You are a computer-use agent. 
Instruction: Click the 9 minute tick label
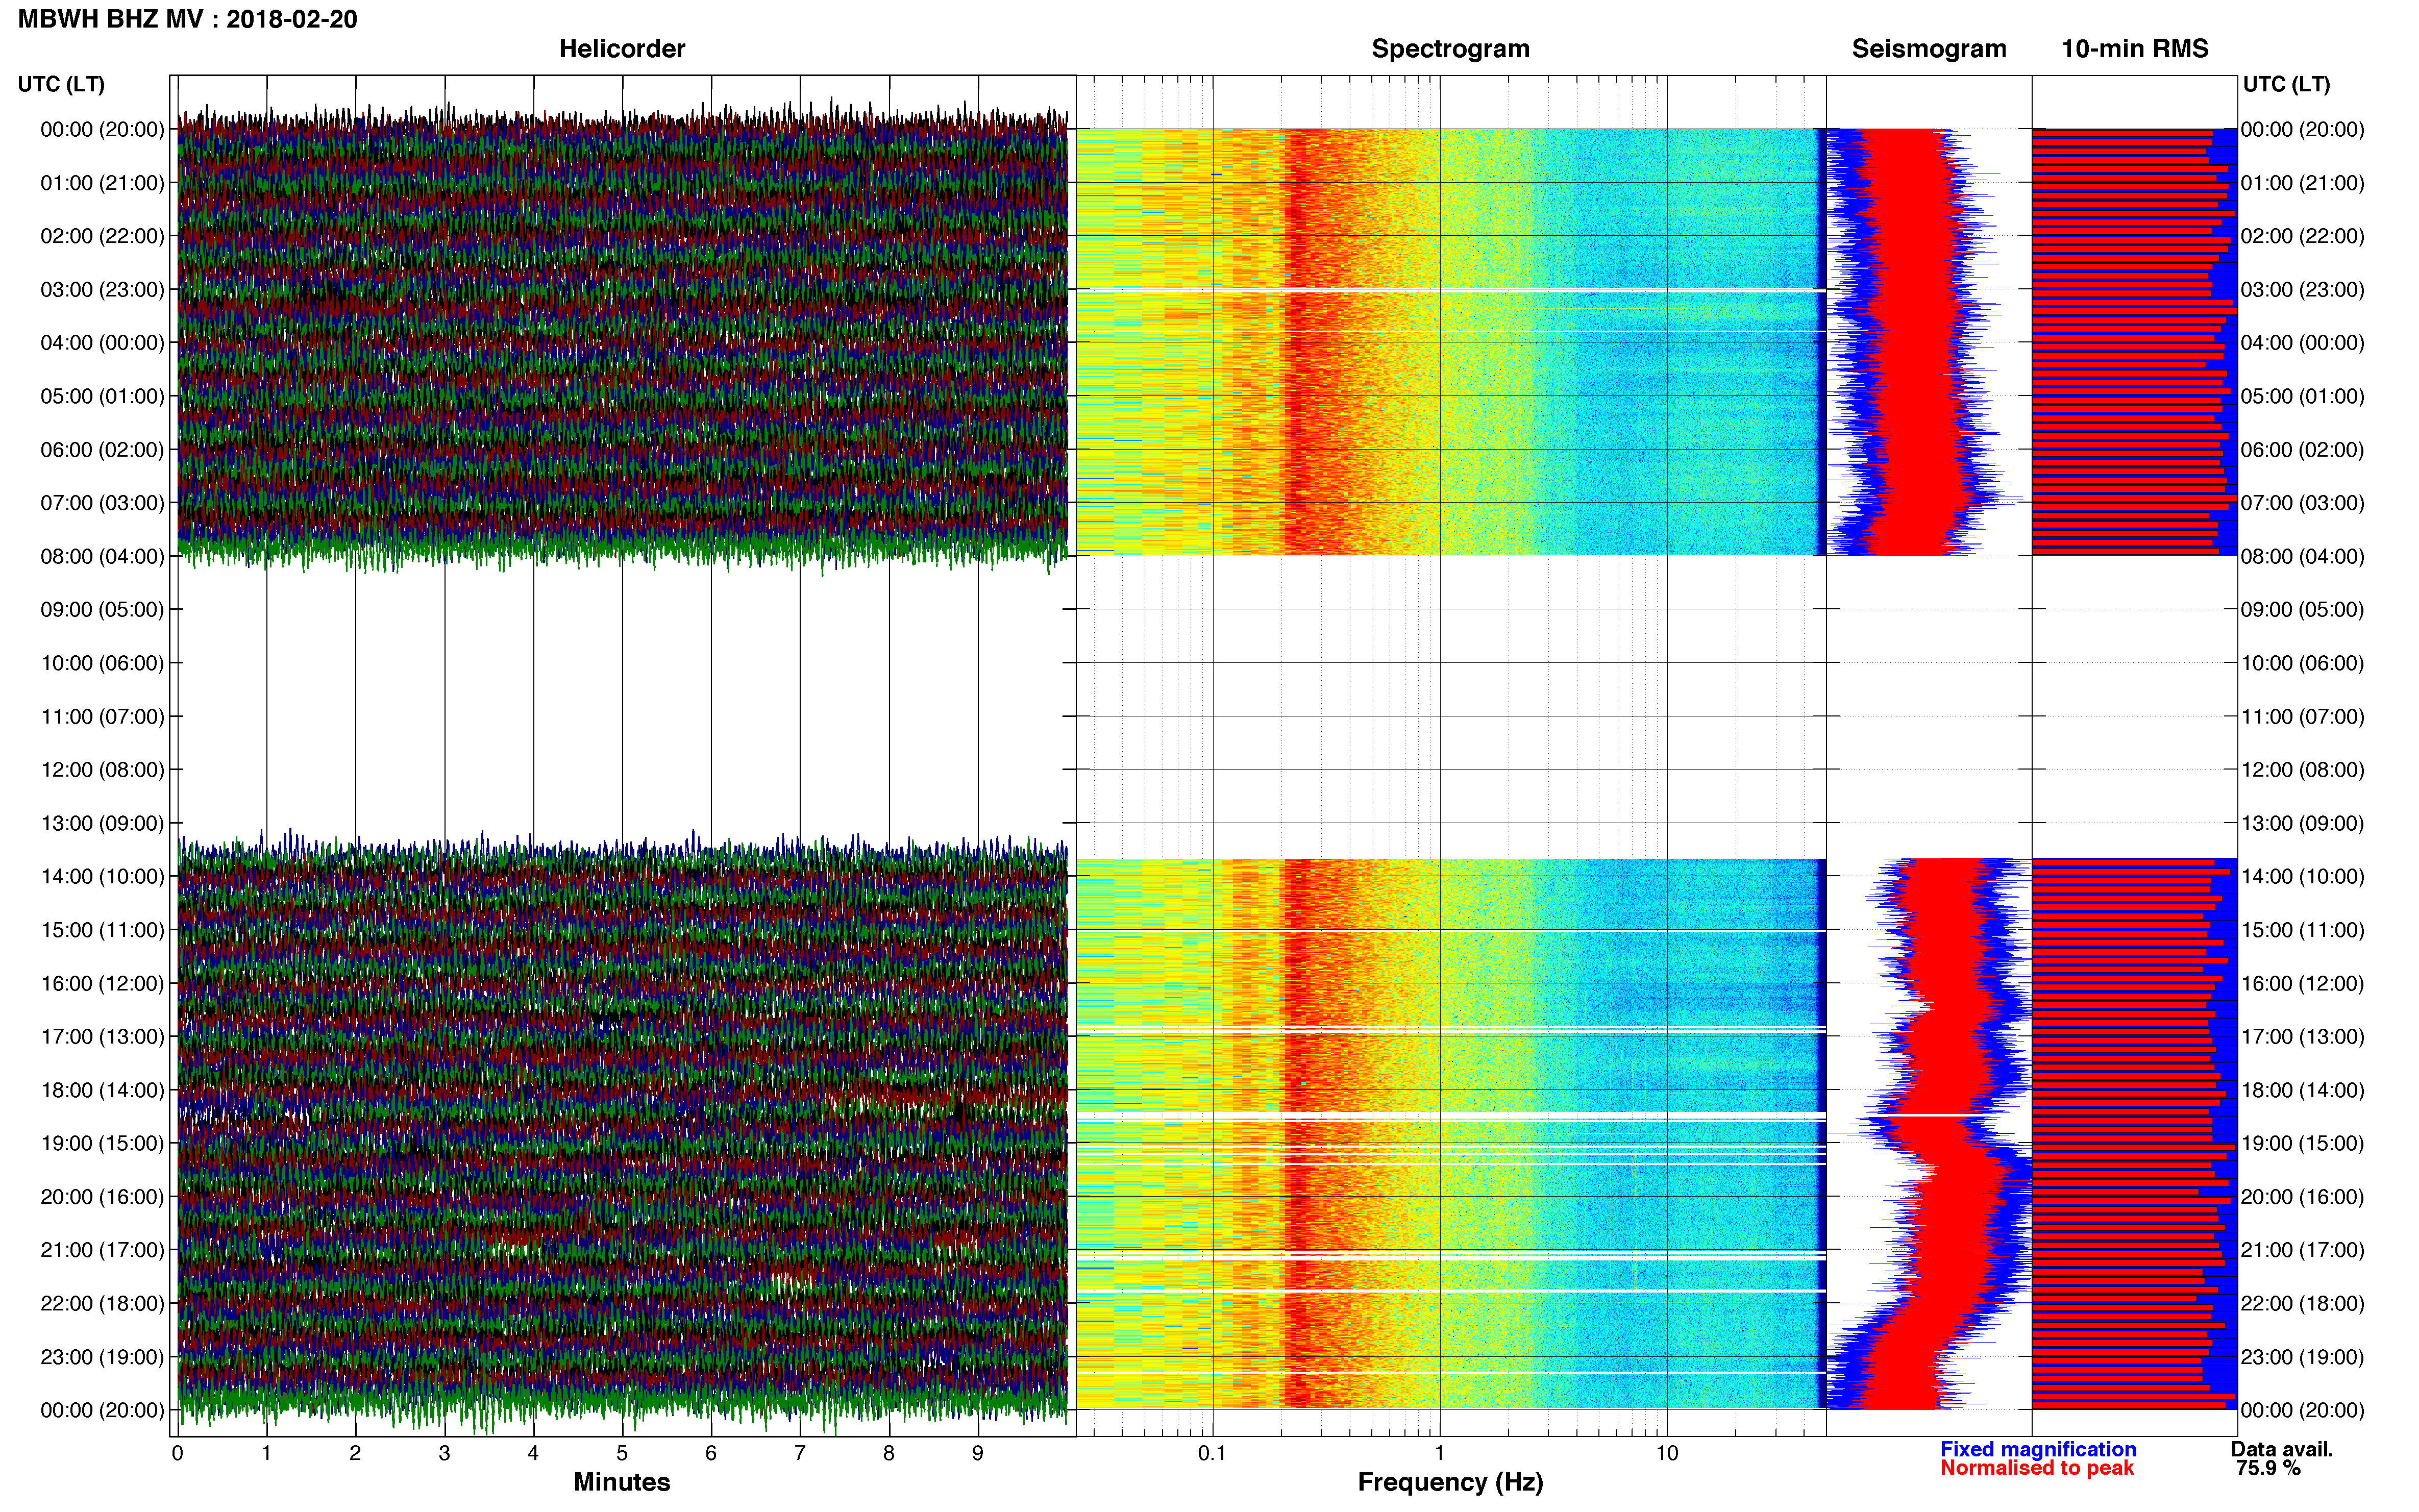(978, 1453)
